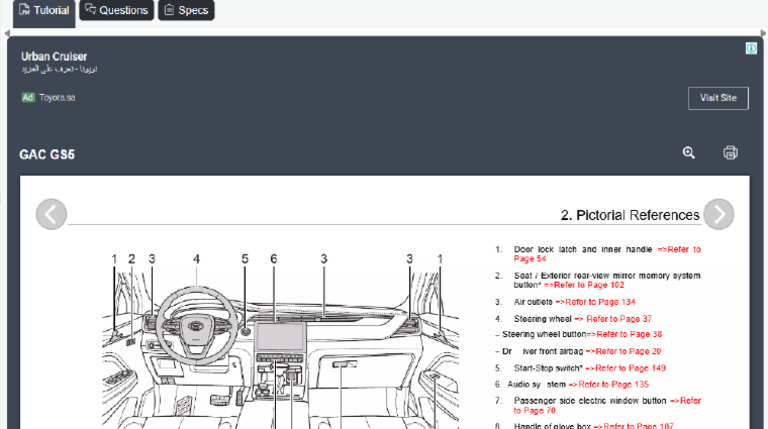The width and height of the screenshot is (768, 429).
Task: Open the Urban Cruiser ad title
Action: tap(54, 56)
